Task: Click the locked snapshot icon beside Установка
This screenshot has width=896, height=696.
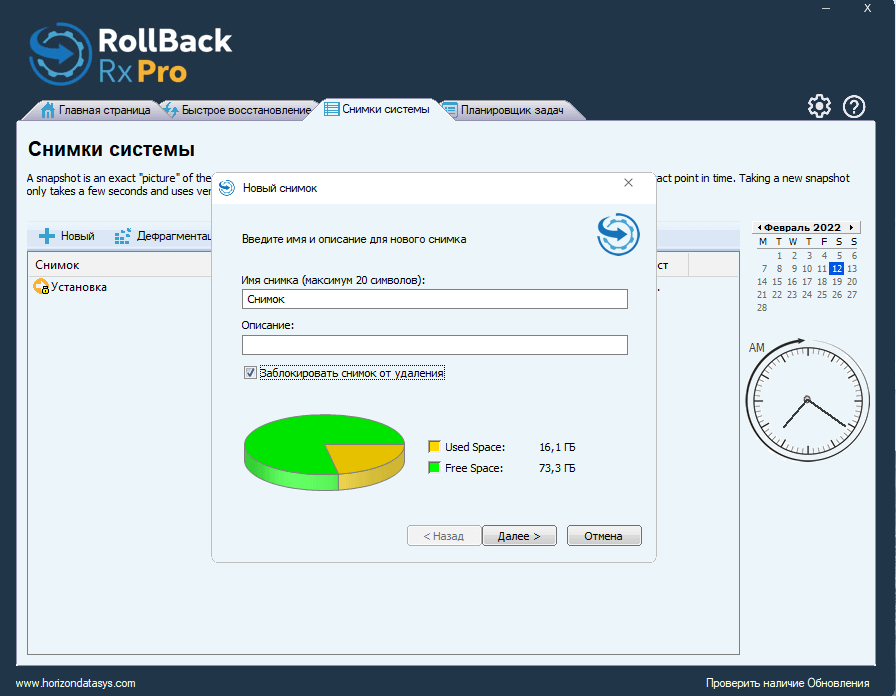Action: (41, 286)
